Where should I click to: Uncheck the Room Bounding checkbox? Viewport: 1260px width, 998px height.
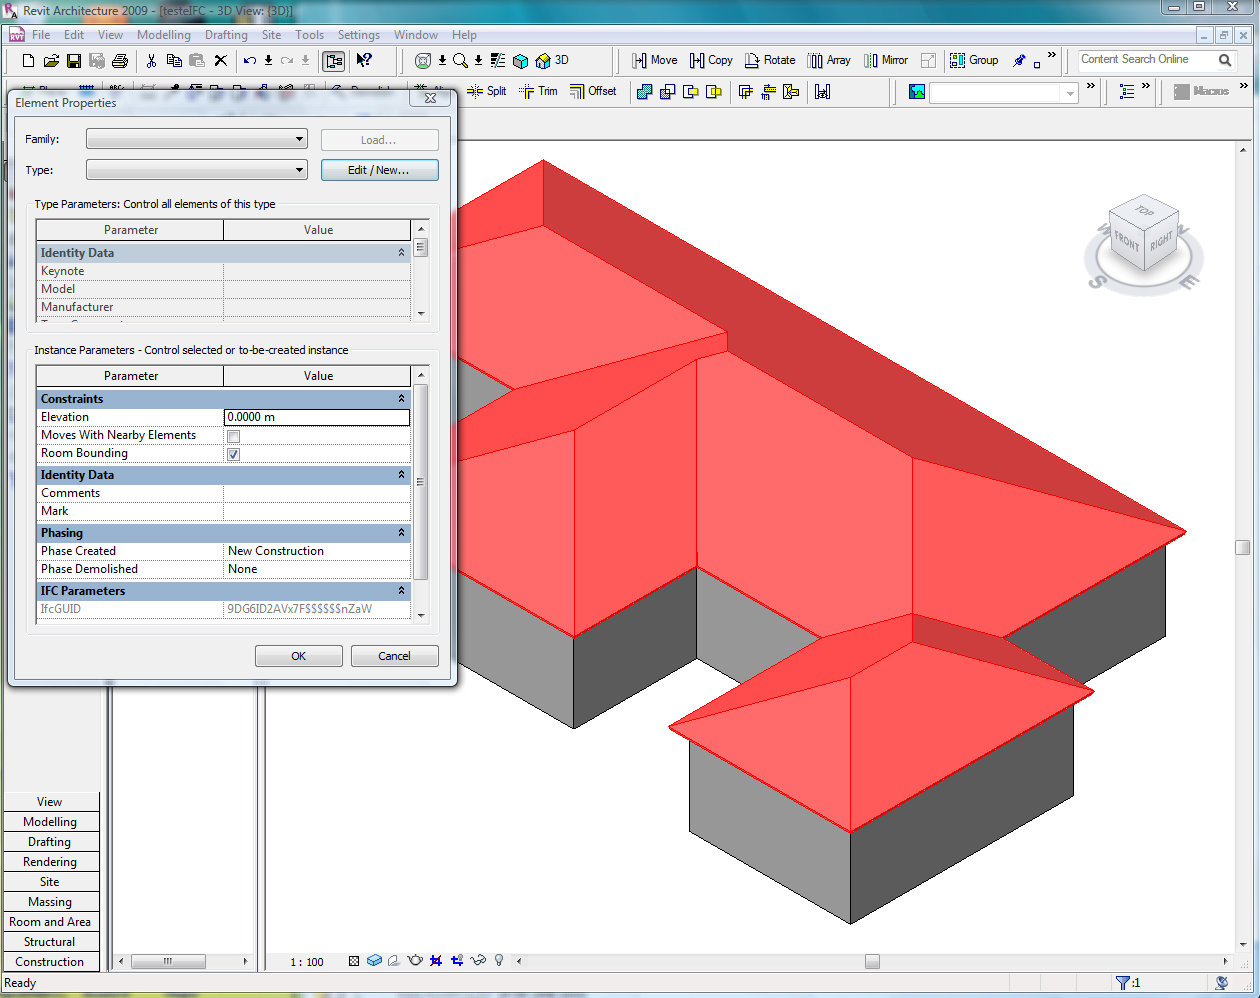click(x=233, y=454)
